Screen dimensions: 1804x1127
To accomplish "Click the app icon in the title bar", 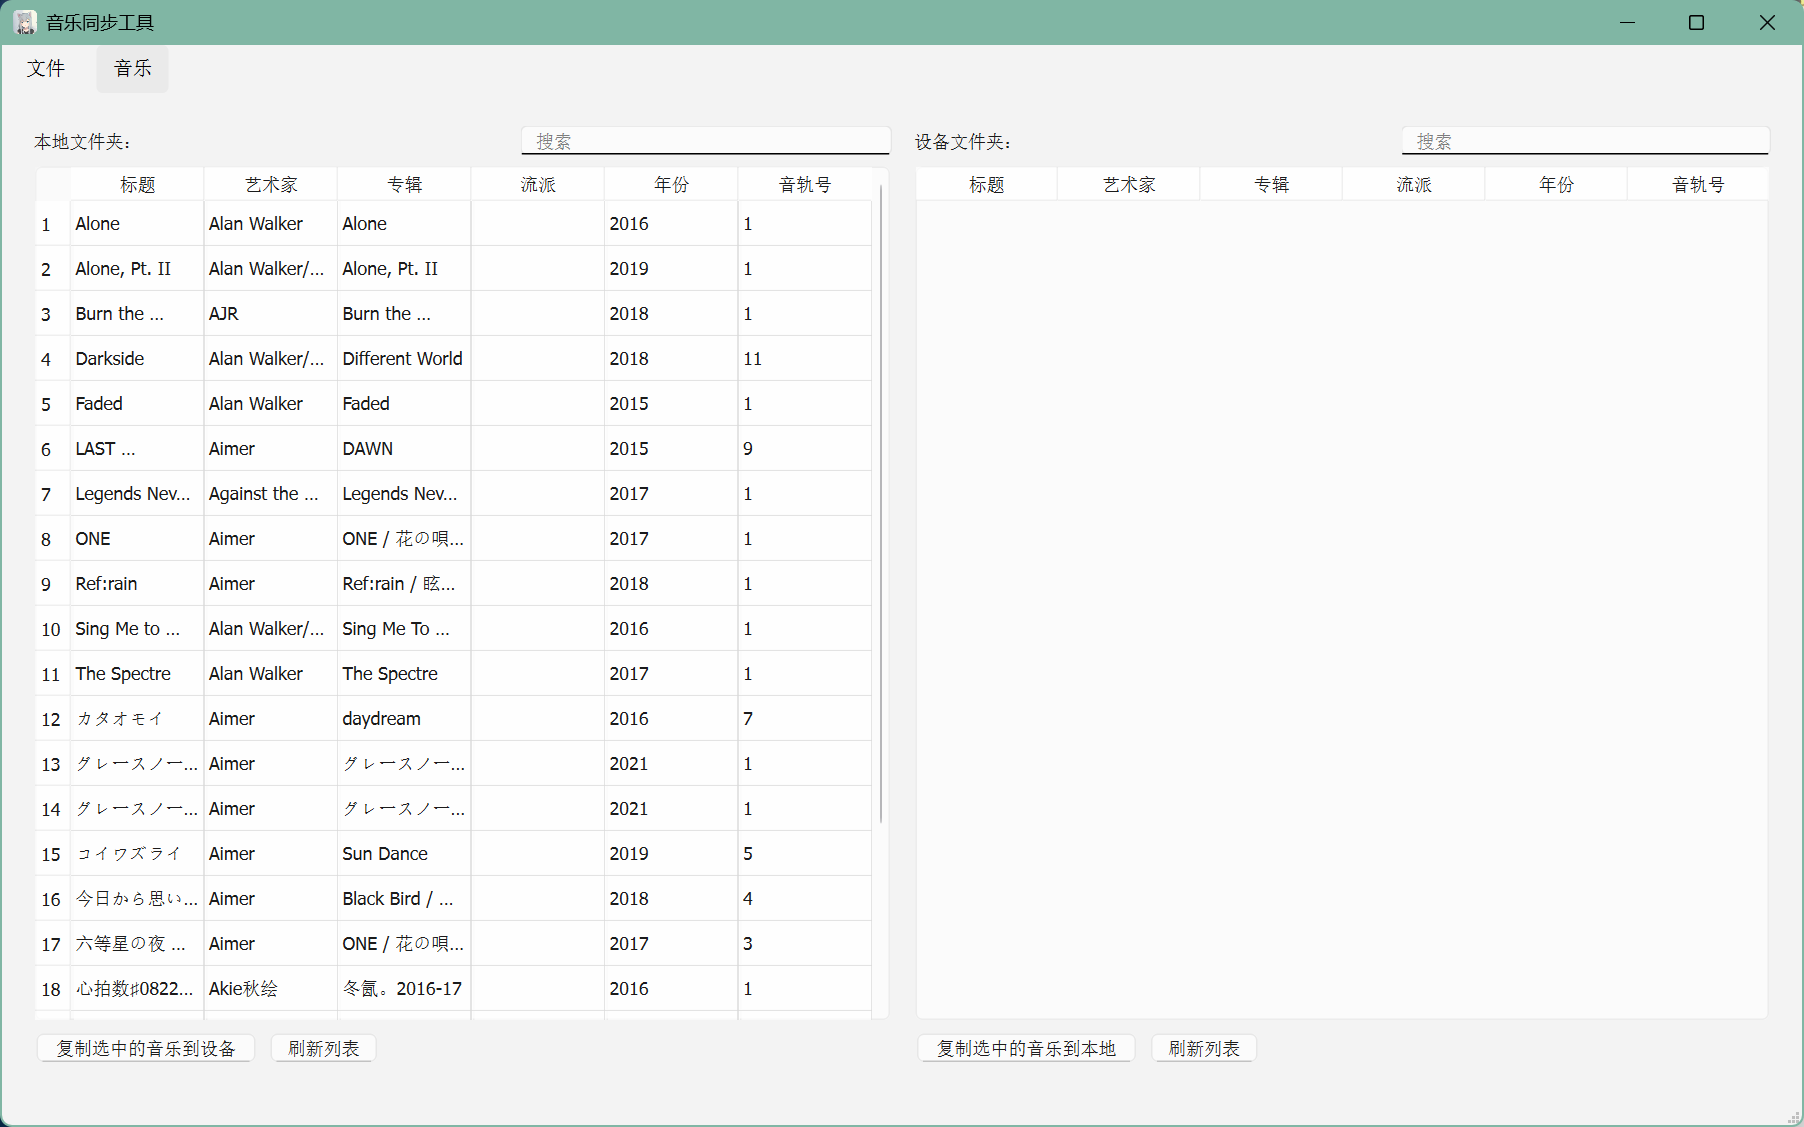I will tap(25, 22).
